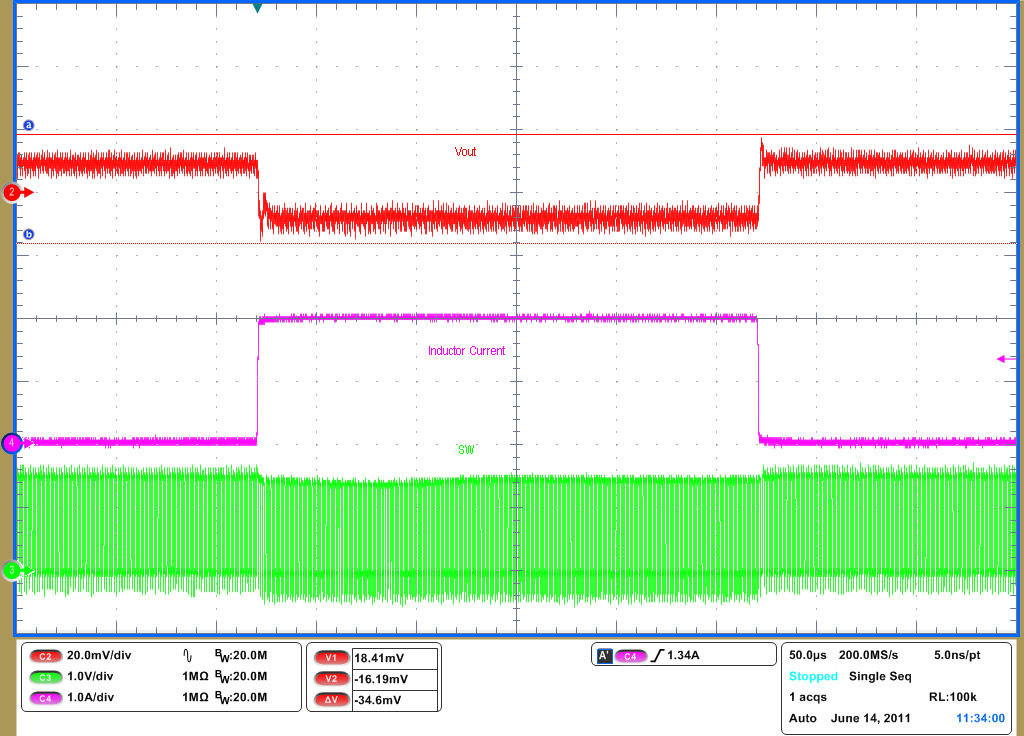Select the C3 channel badge

44,678
